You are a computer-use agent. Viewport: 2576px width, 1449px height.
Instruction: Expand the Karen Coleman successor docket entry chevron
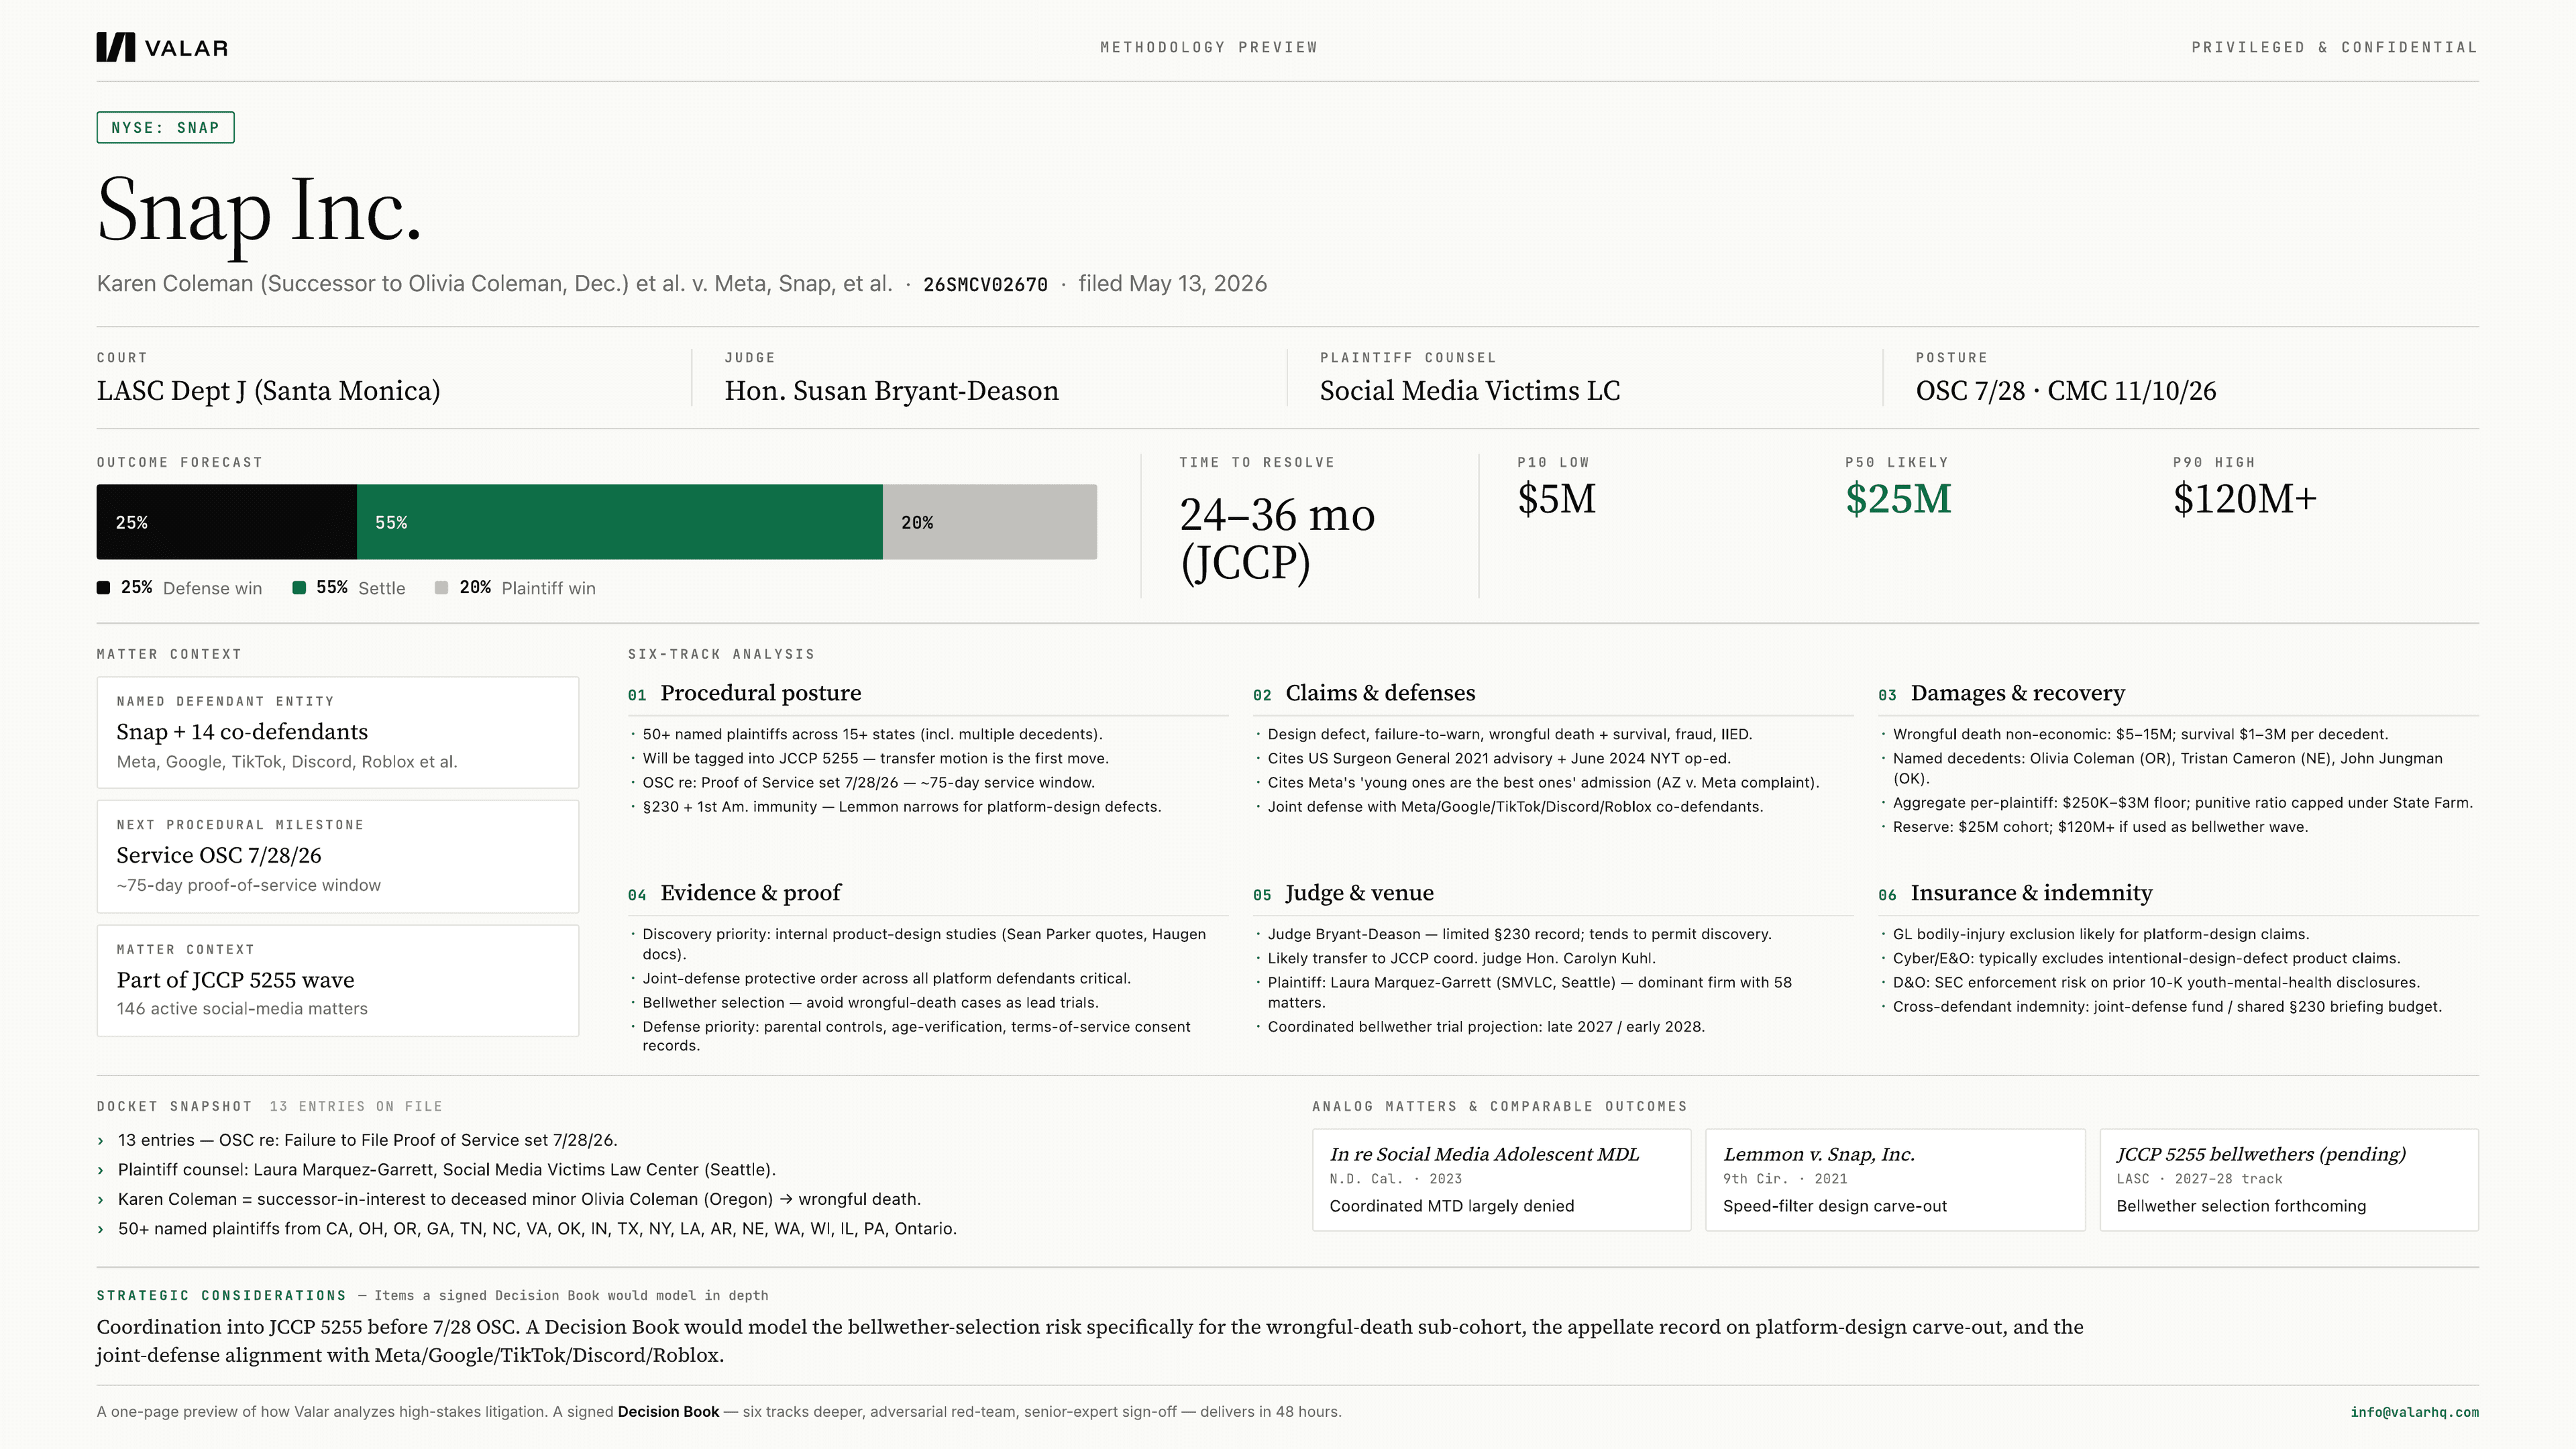[x=101, y=1200]
